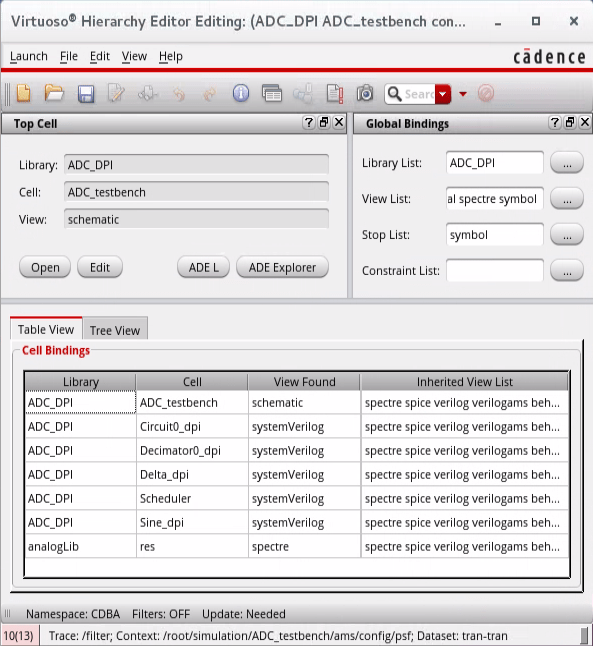
Task: Click the blue information icon
Action: tap(241, 93)
